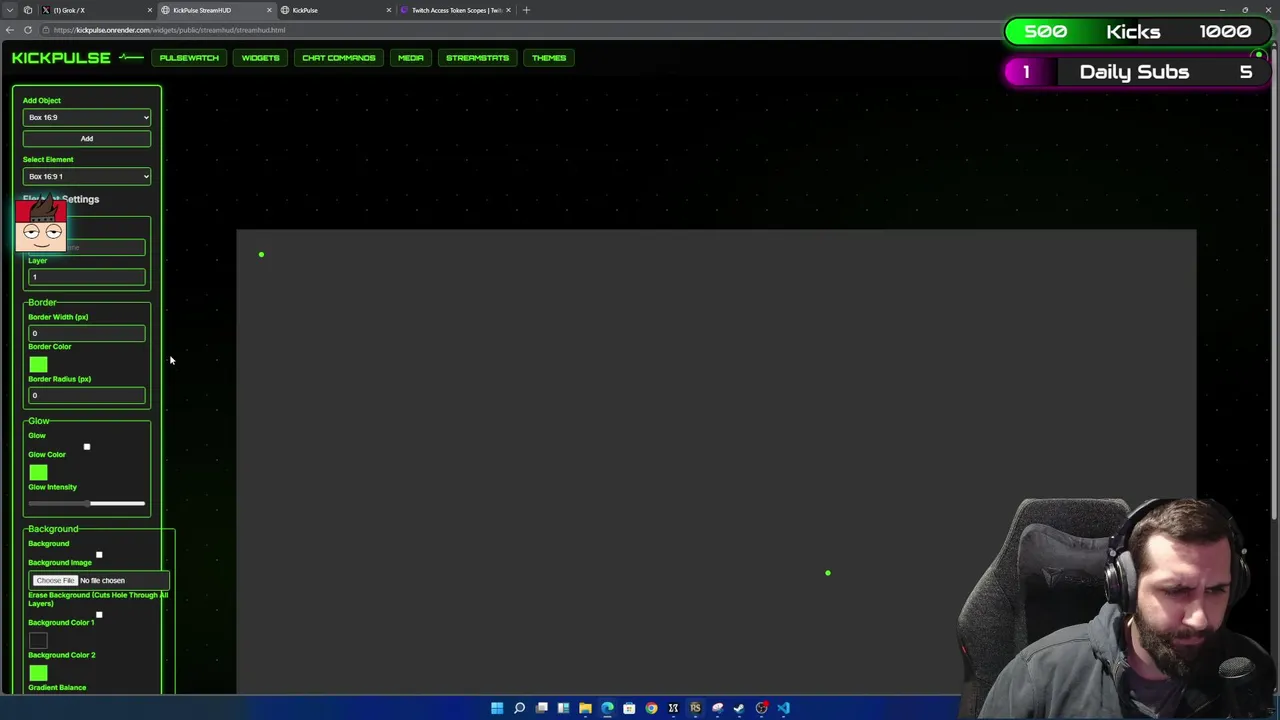Enable Erase Background checkbox
Viewport: 1280px width, 720px height.
click(x=99, y=615)
